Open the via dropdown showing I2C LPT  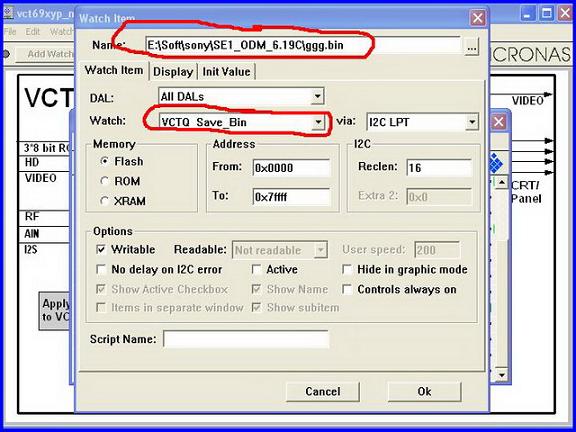[472, 122]
